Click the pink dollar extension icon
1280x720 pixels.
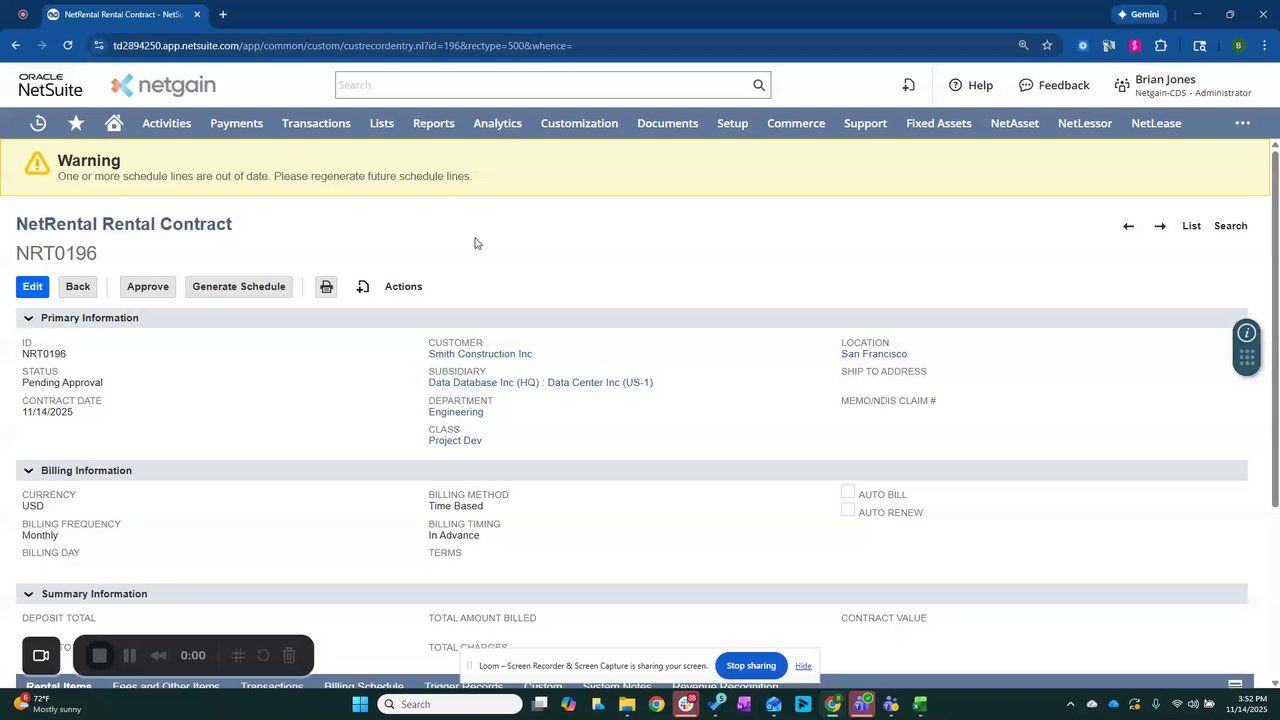(x=1135, y=45)
